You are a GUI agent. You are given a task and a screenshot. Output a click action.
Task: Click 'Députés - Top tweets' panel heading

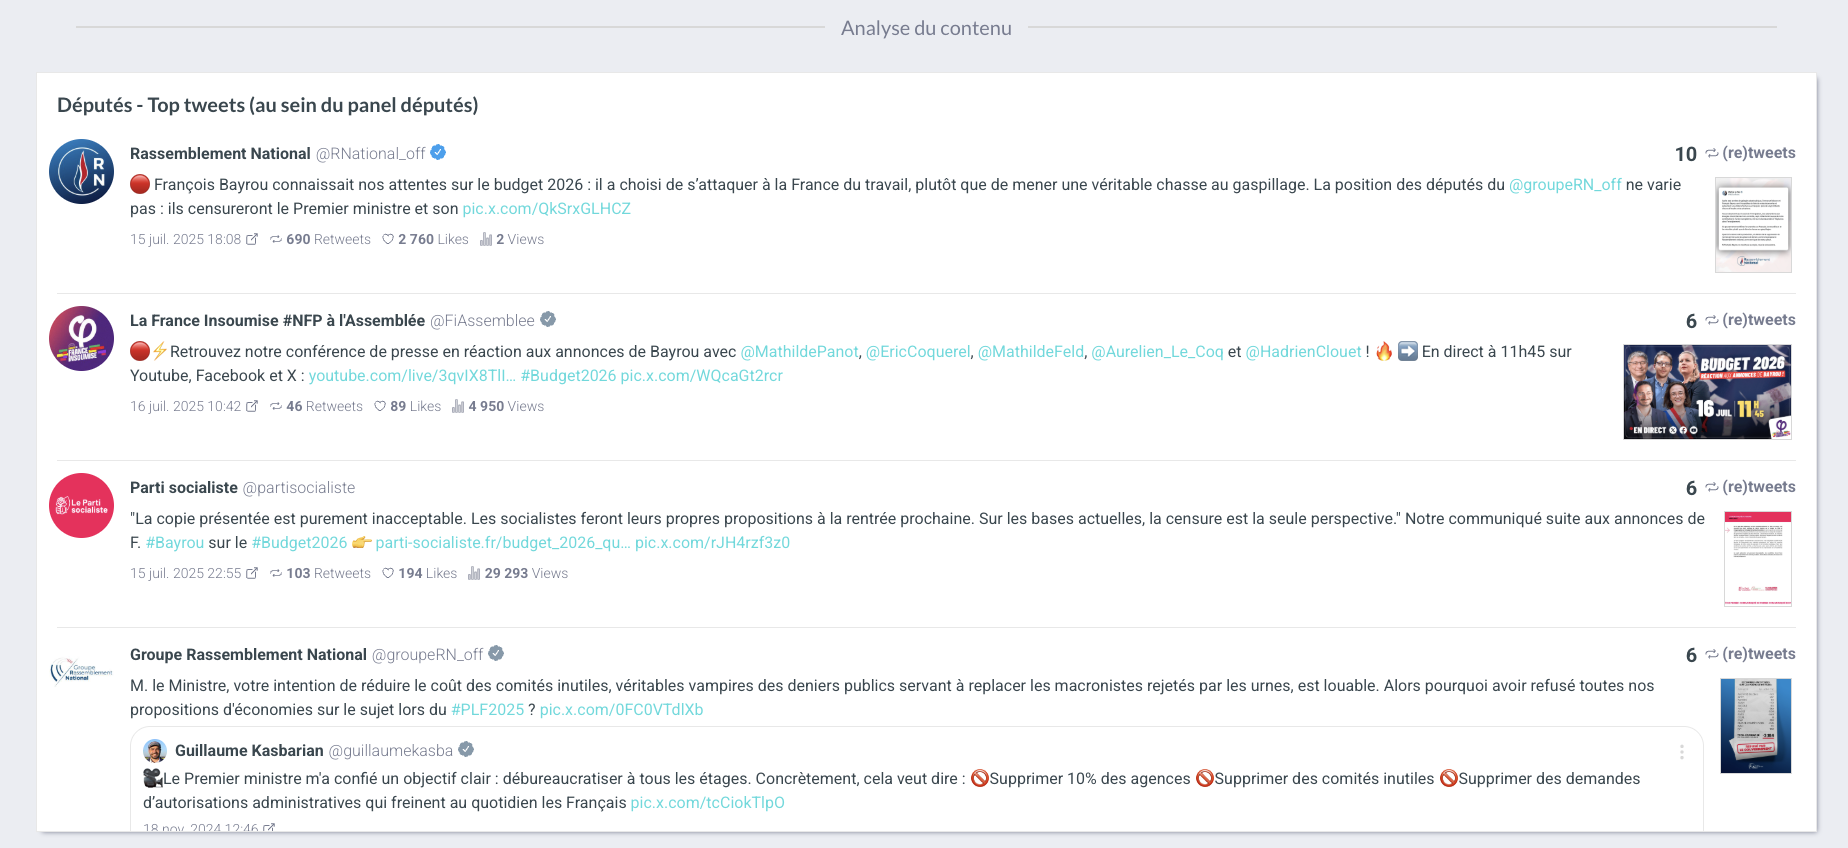coord(268,105)
